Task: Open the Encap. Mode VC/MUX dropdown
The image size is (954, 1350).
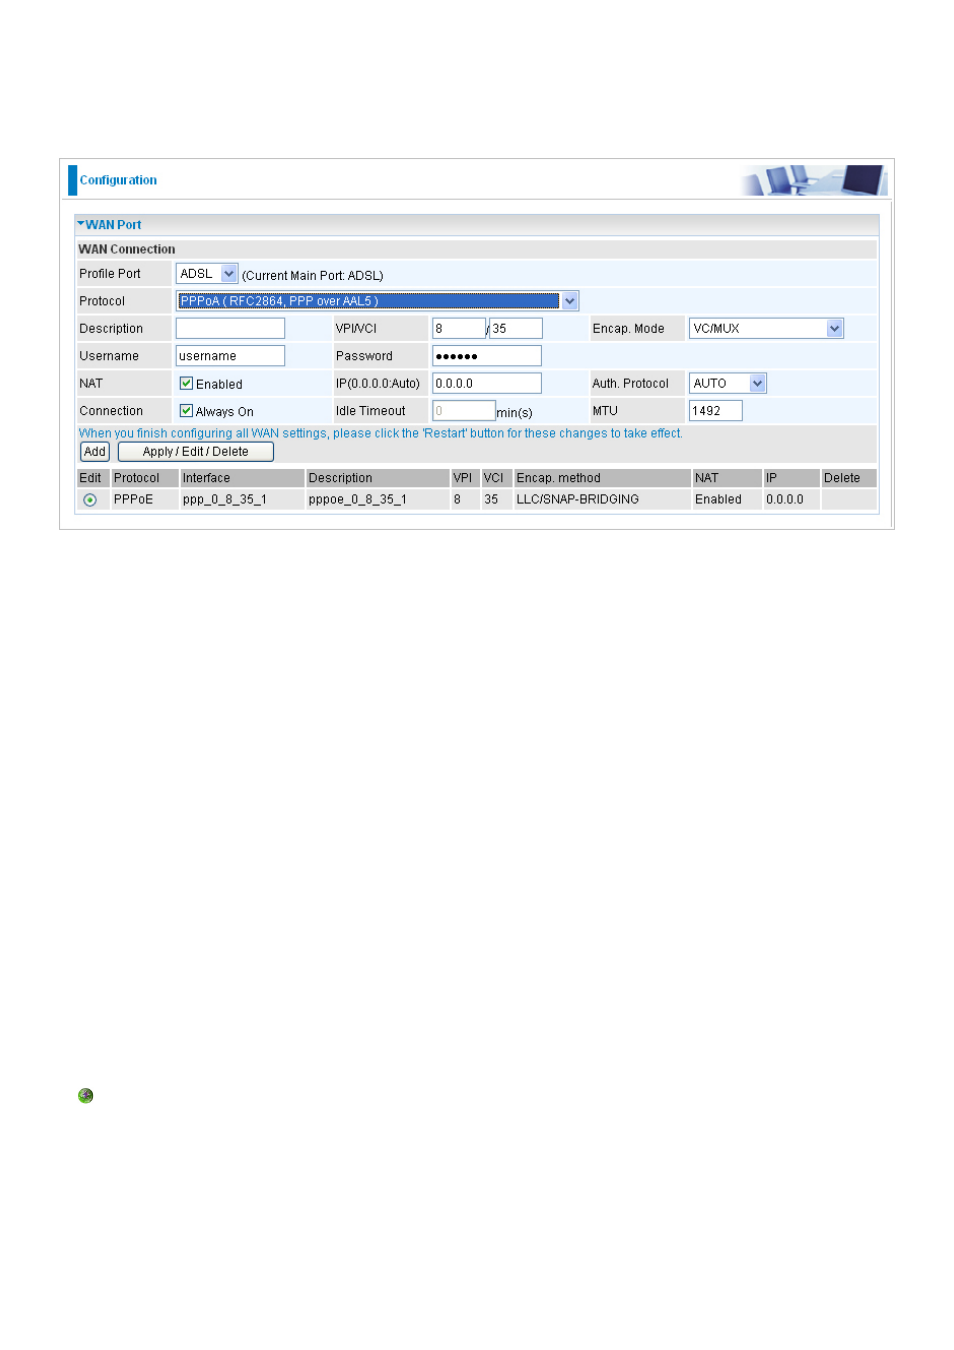Action: [x=766, y=329]
